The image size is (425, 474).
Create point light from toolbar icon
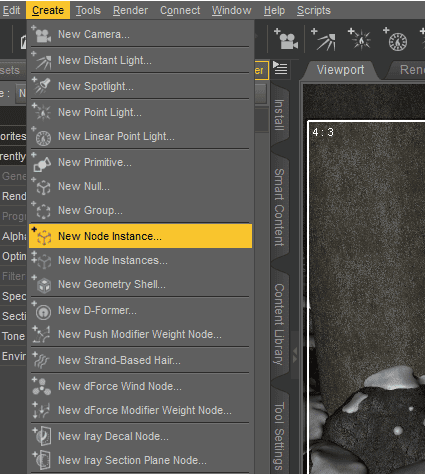click(359, 39)
